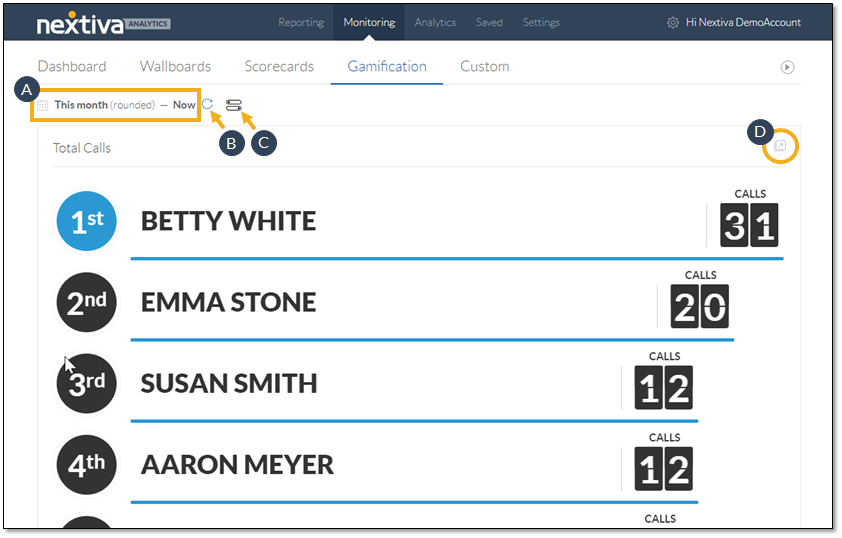
Task: Click the 2nd place badge
Action: coord(86,302)
